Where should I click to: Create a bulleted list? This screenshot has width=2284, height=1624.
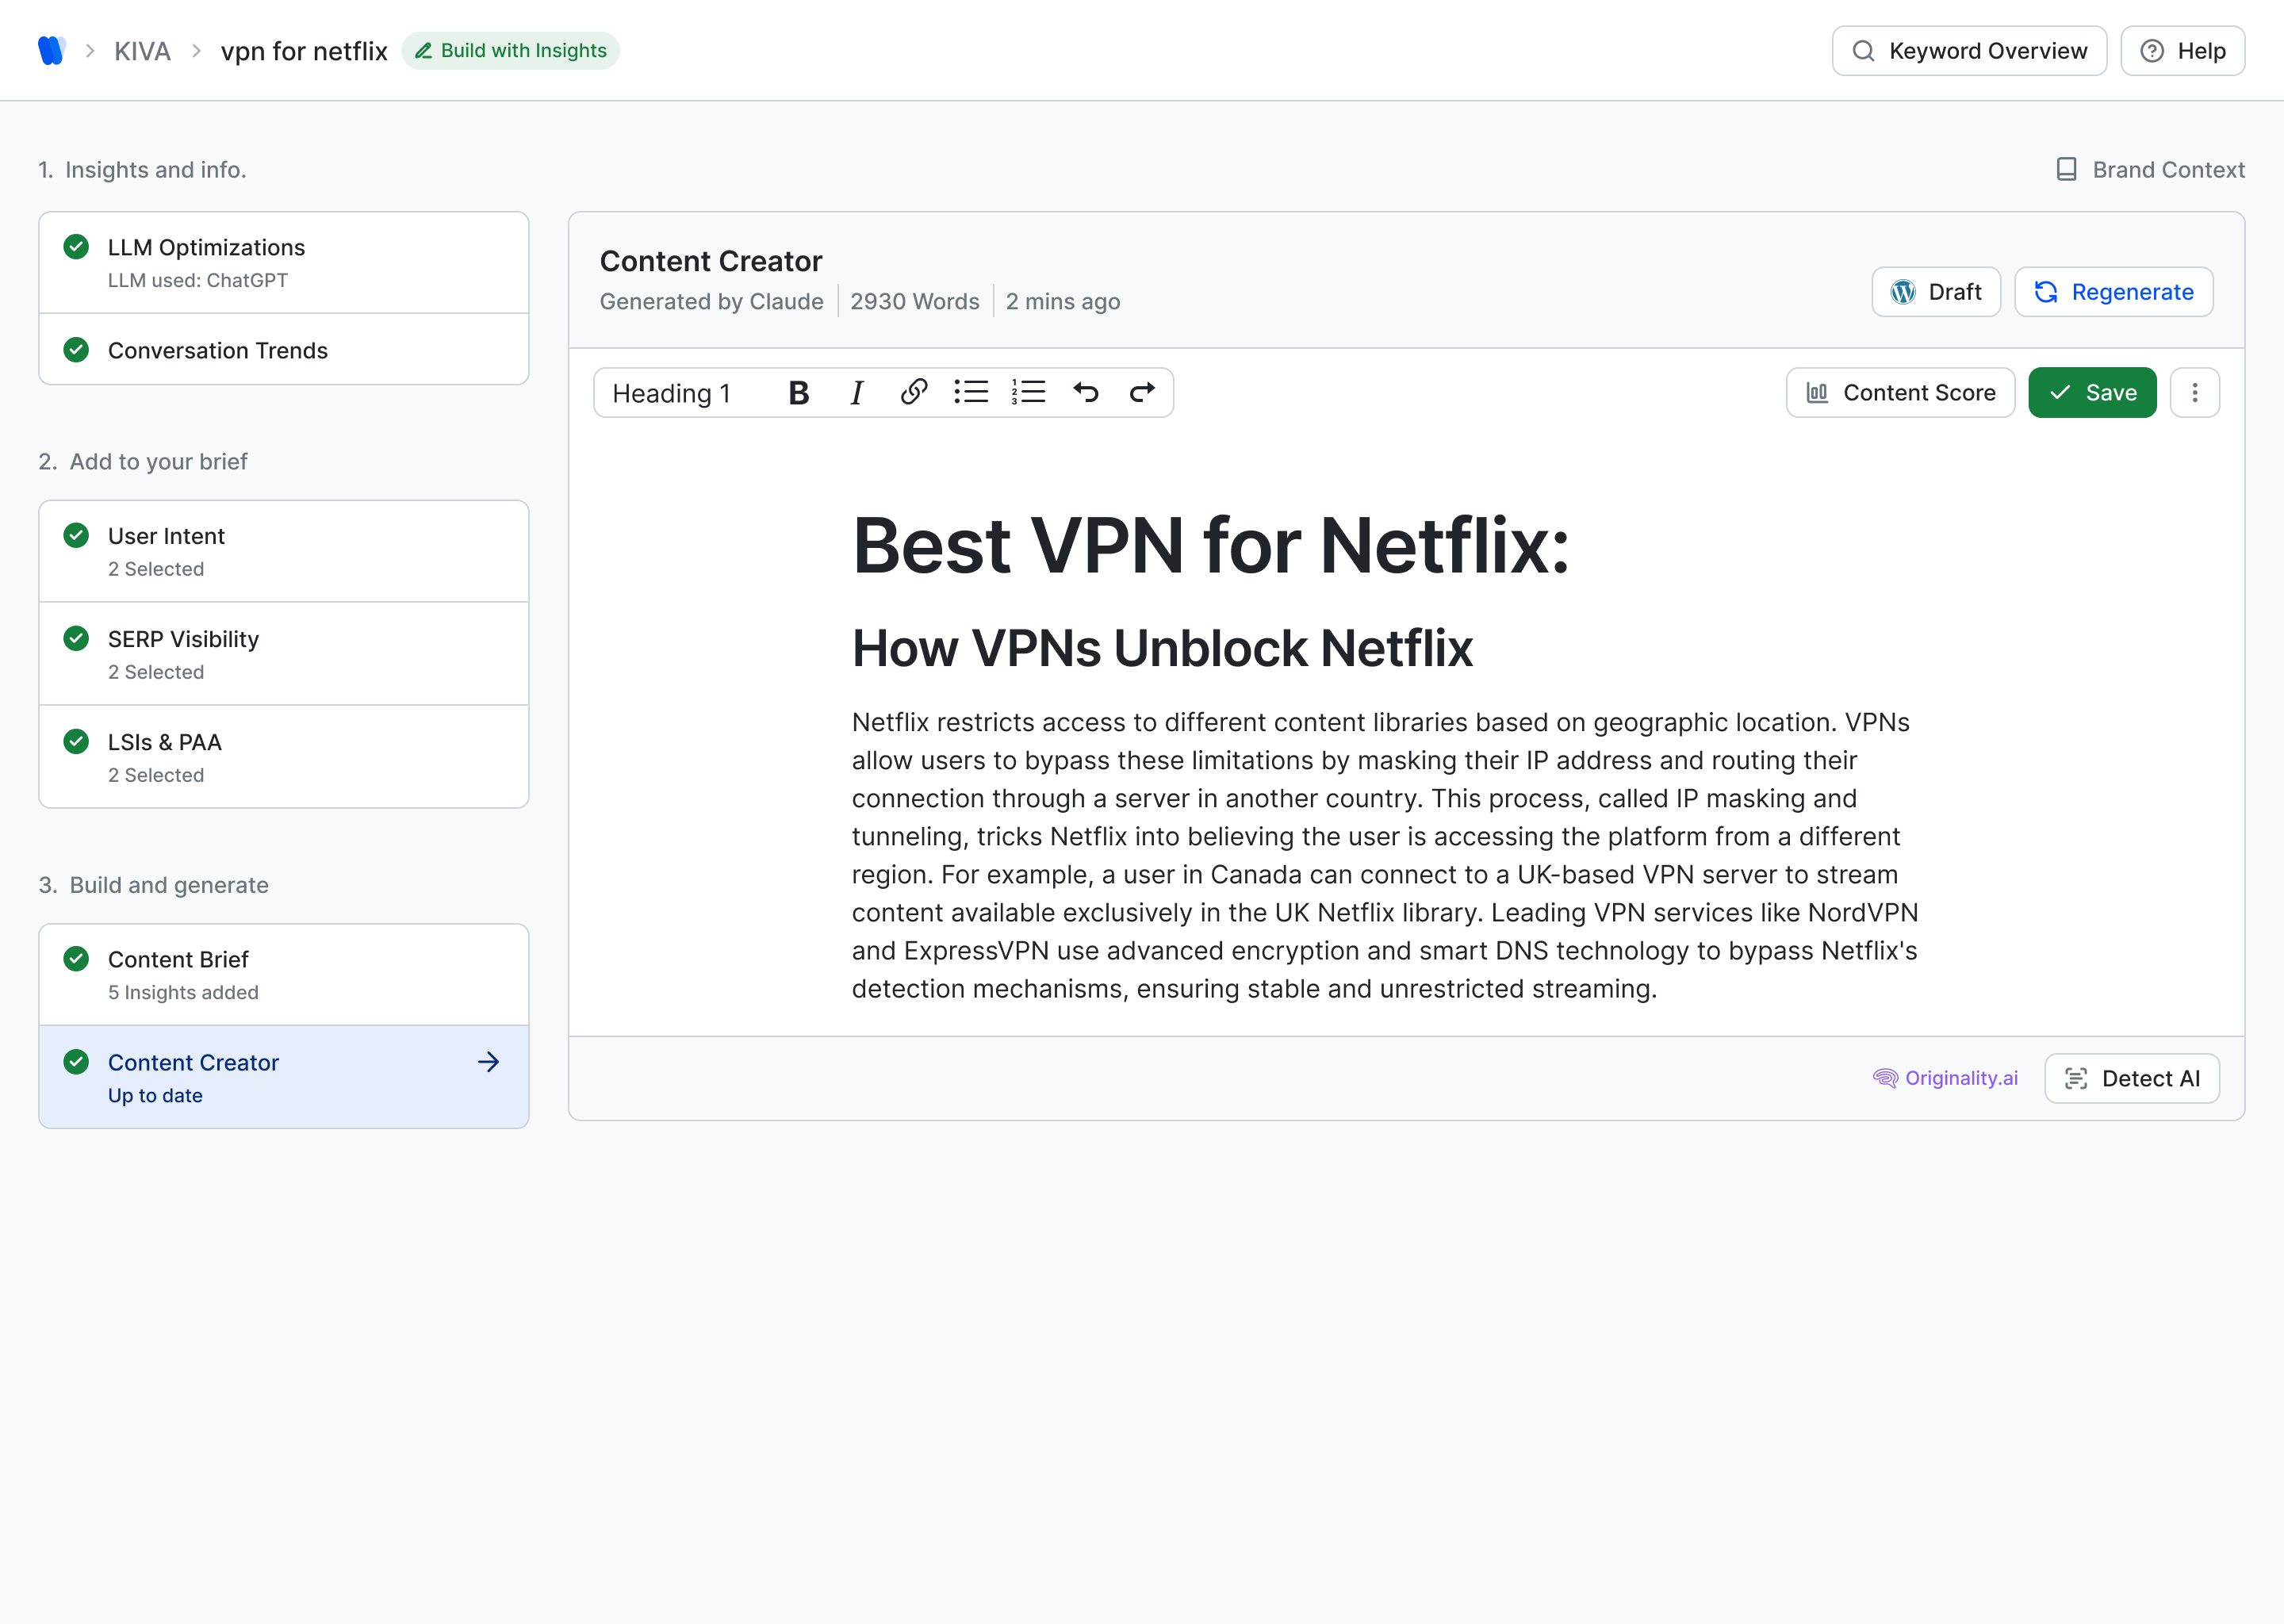tap(970, 392)
